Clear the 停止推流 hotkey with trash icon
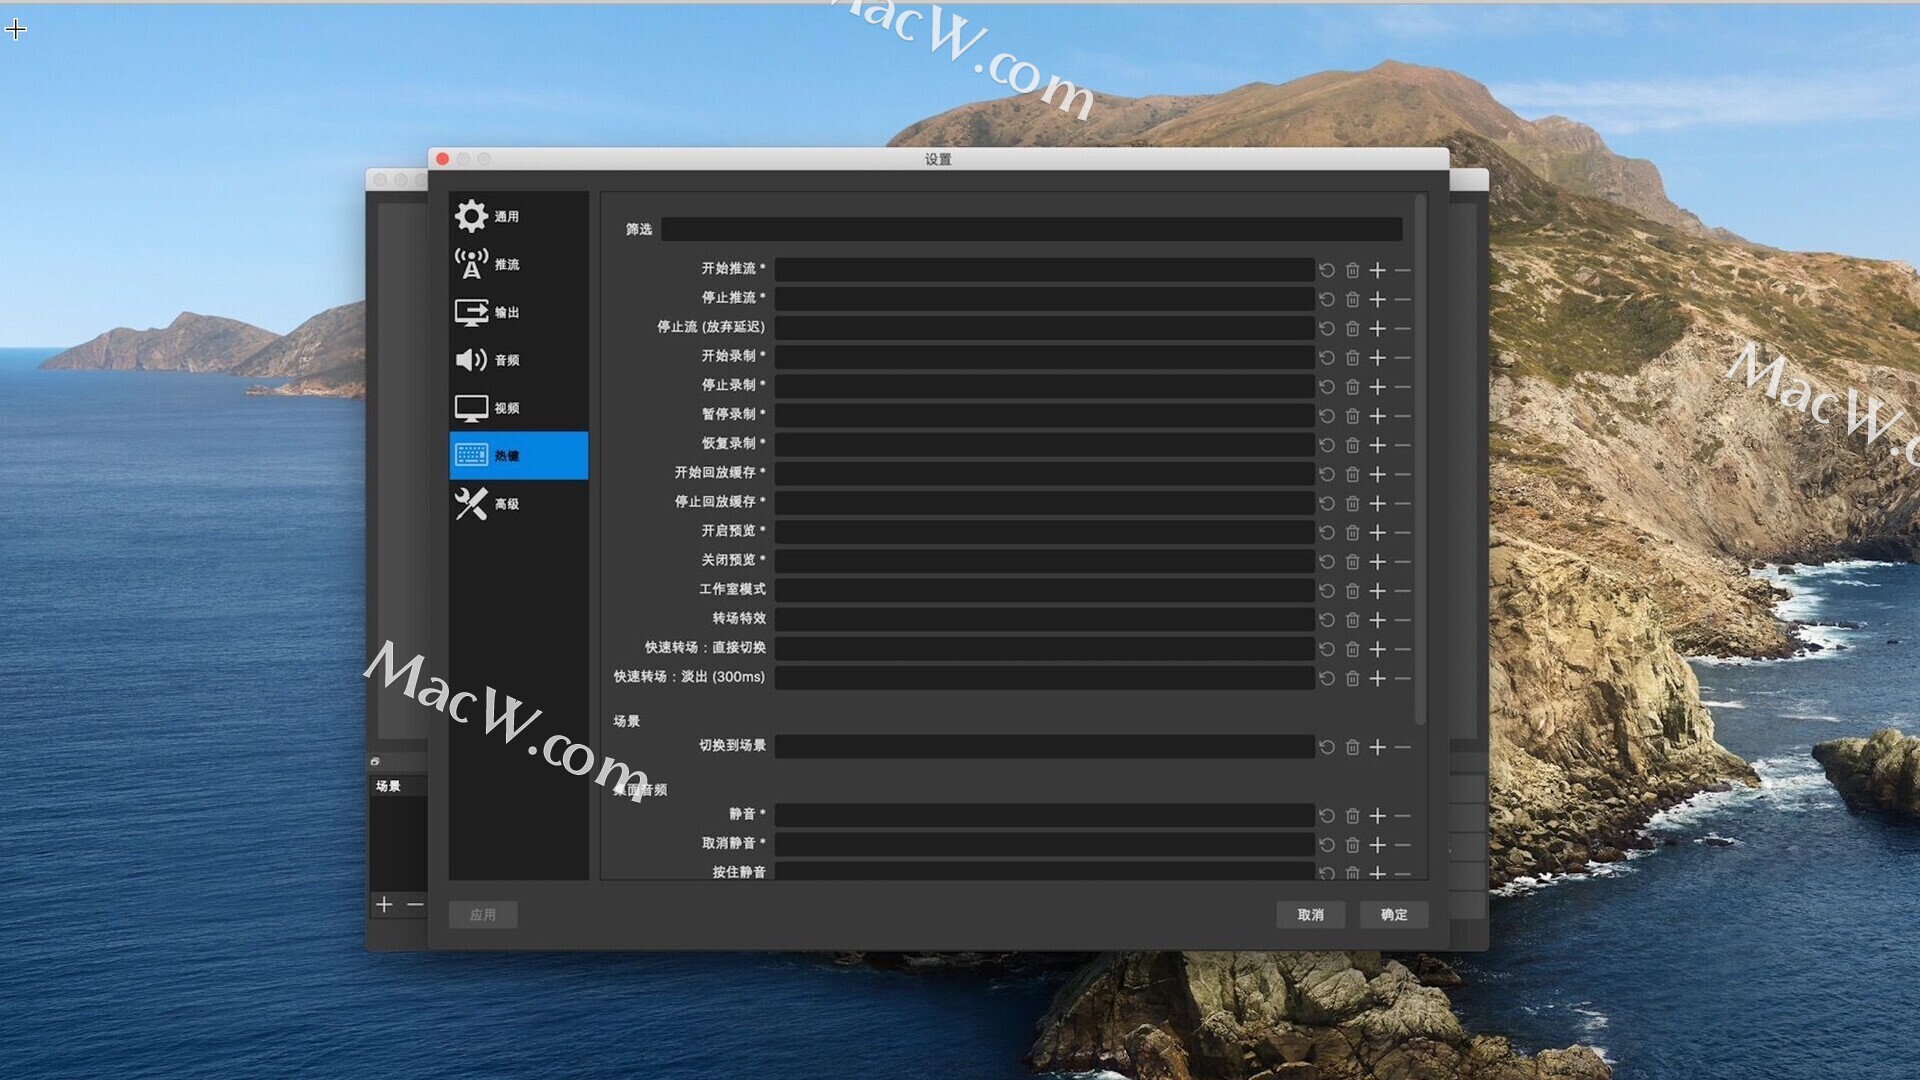1920x1080 pixels. pyautogui.click(x=1352, y=299)
